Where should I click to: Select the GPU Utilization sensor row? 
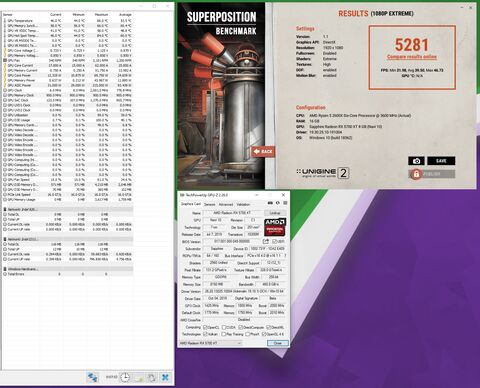(x=68, y=115)
